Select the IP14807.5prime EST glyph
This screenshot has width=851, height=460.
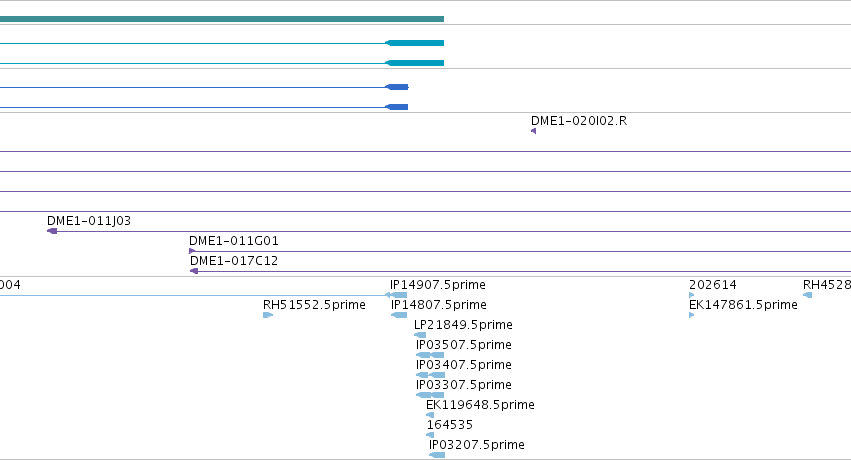coord(399,315)
